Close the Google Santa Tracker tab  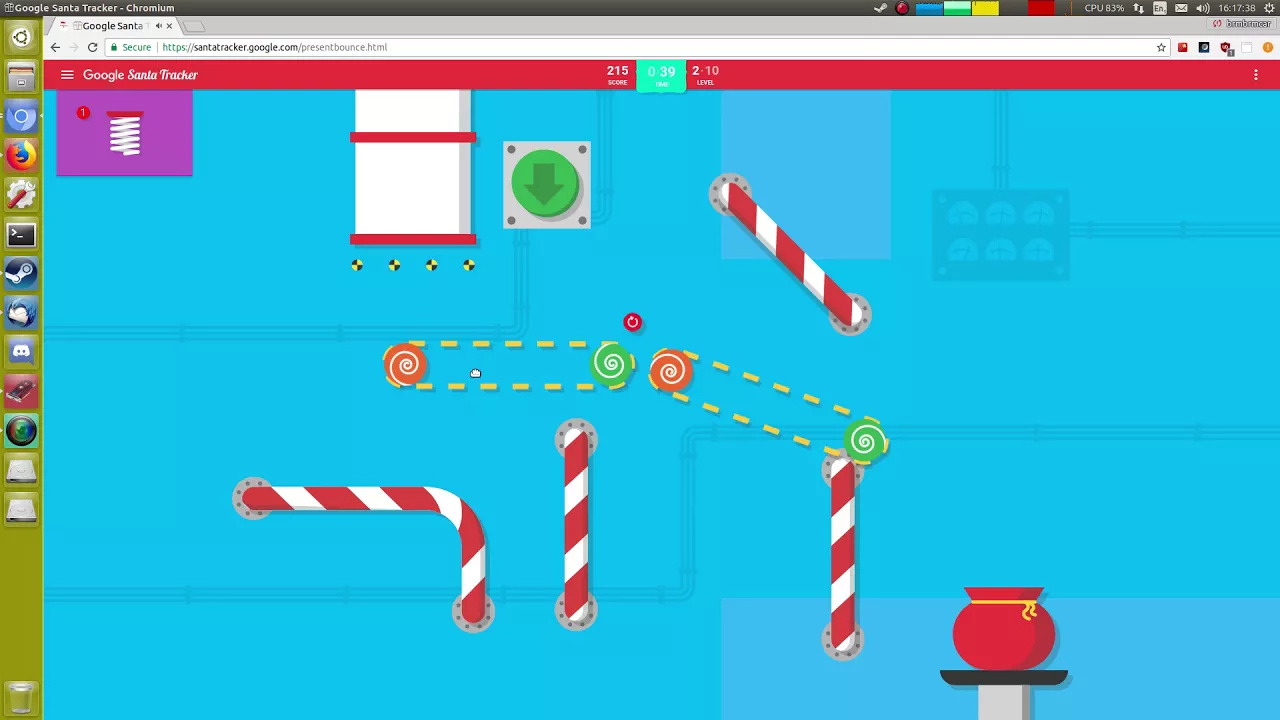tap(169, 26)
